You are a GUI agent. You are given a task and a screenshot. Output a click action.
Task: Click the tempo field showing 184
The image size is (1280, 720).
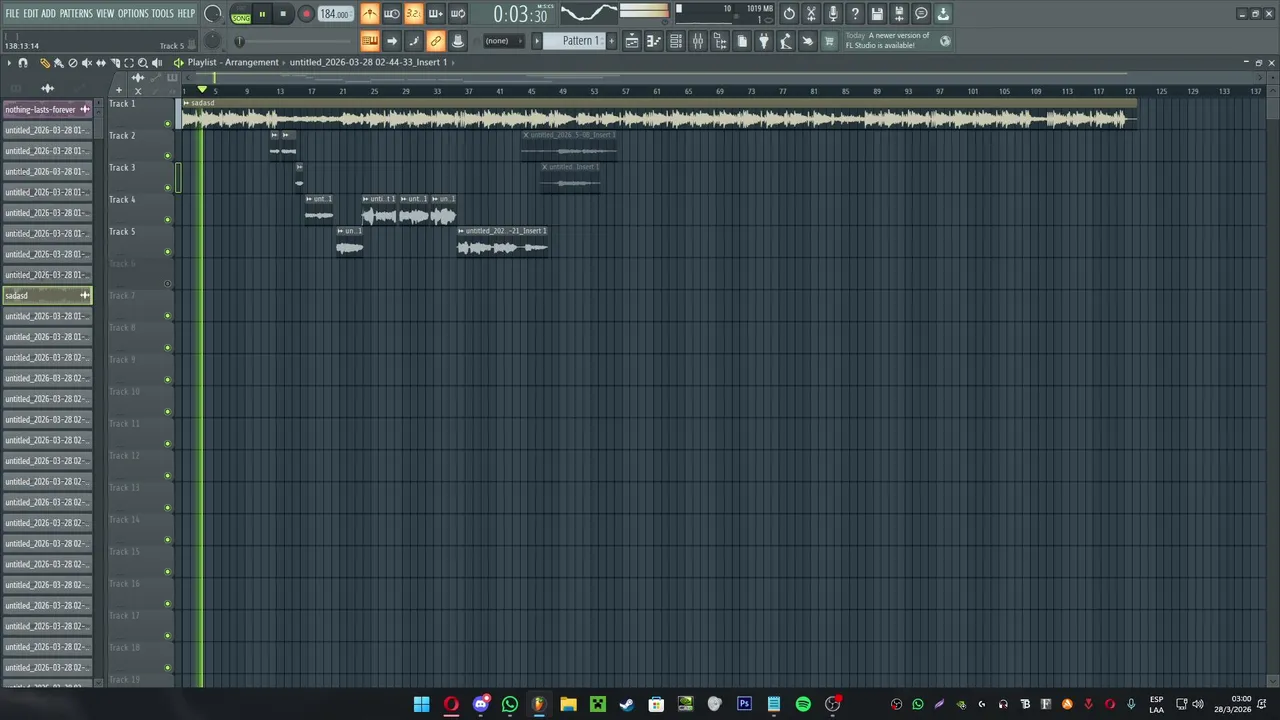tap(334, 14)
